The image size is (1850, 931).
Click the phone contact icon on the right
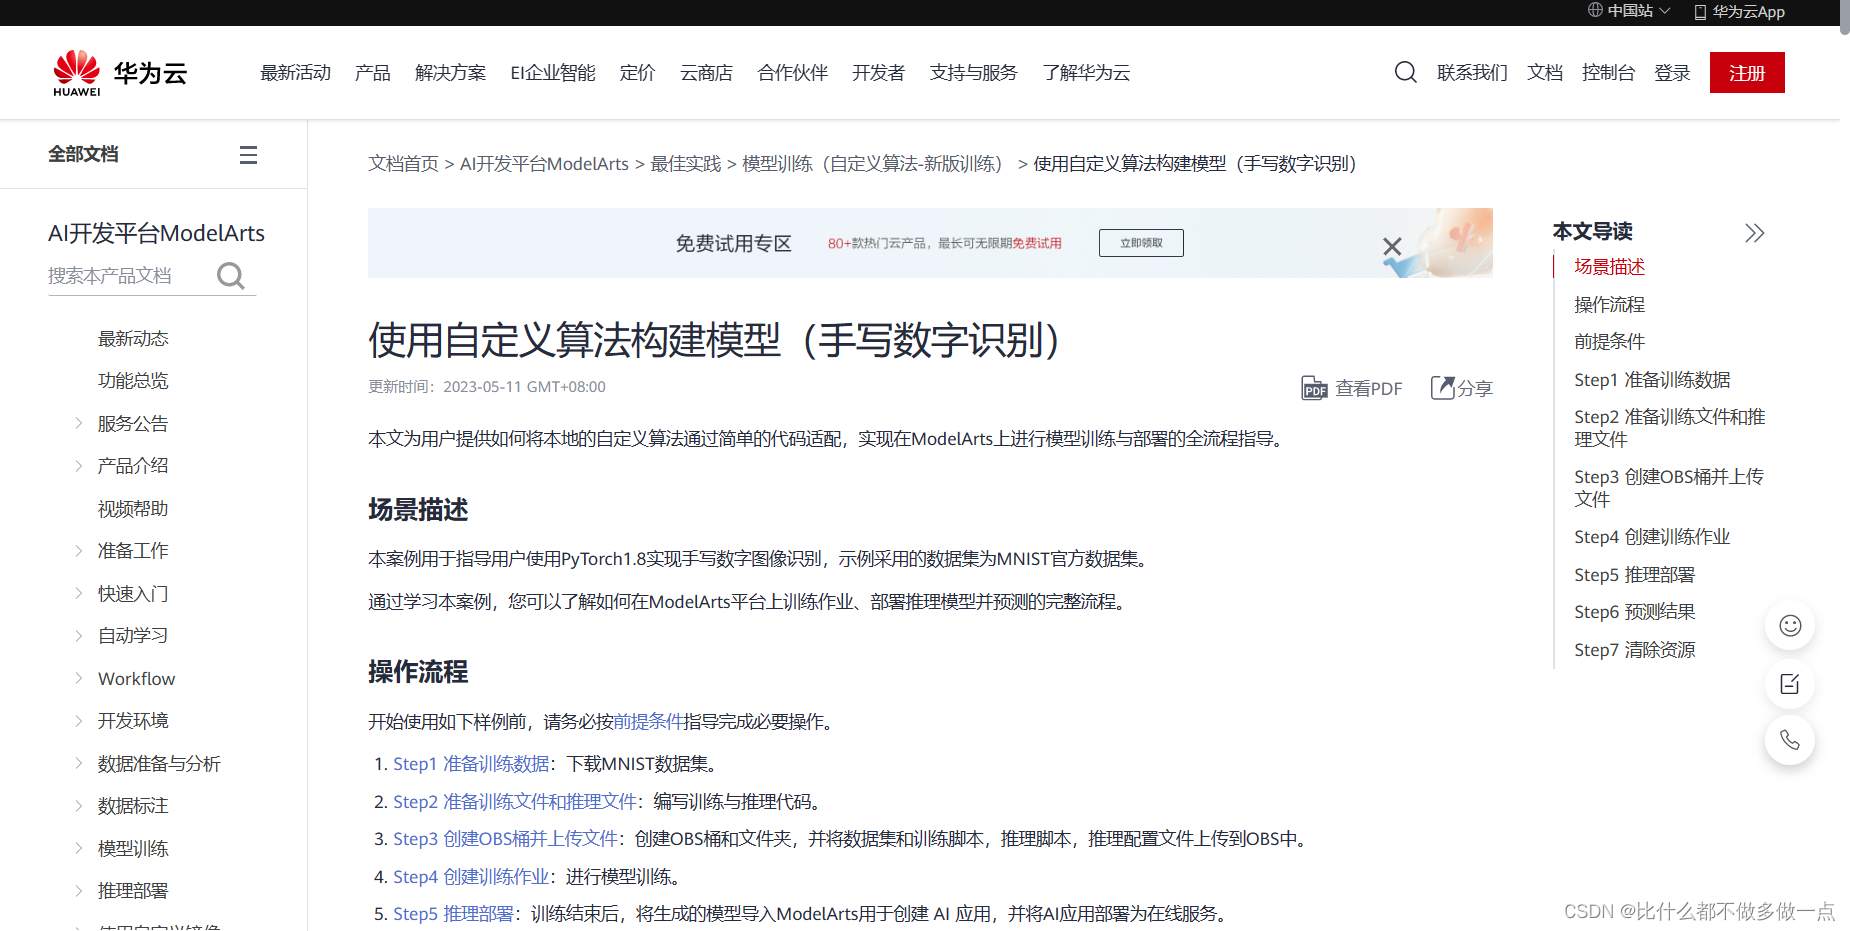pos(1789,741)
